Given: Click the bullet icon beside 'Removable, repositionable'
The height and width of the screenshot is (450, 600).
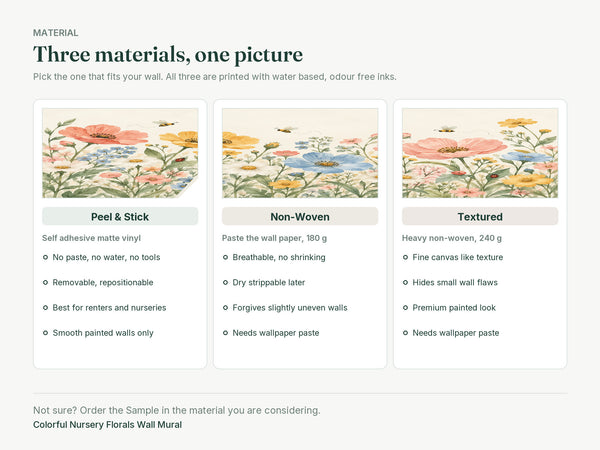Looking at the screenshot, I should pyautogui.click(x=46, y=283).
